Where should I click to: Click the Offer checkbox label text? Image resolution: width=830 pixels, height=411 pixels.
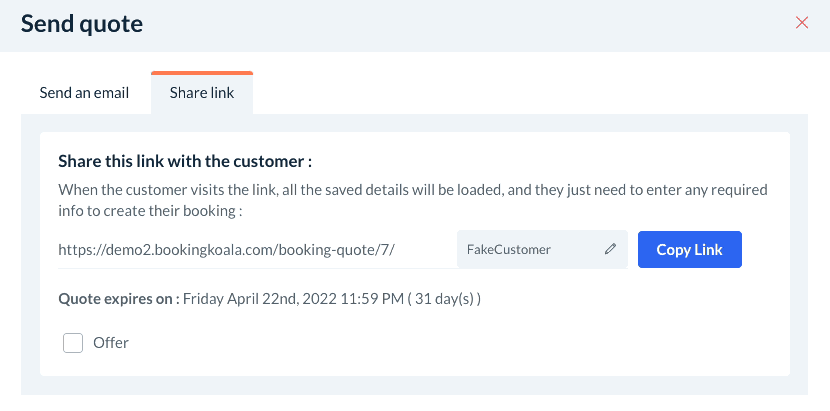(111, 343)
